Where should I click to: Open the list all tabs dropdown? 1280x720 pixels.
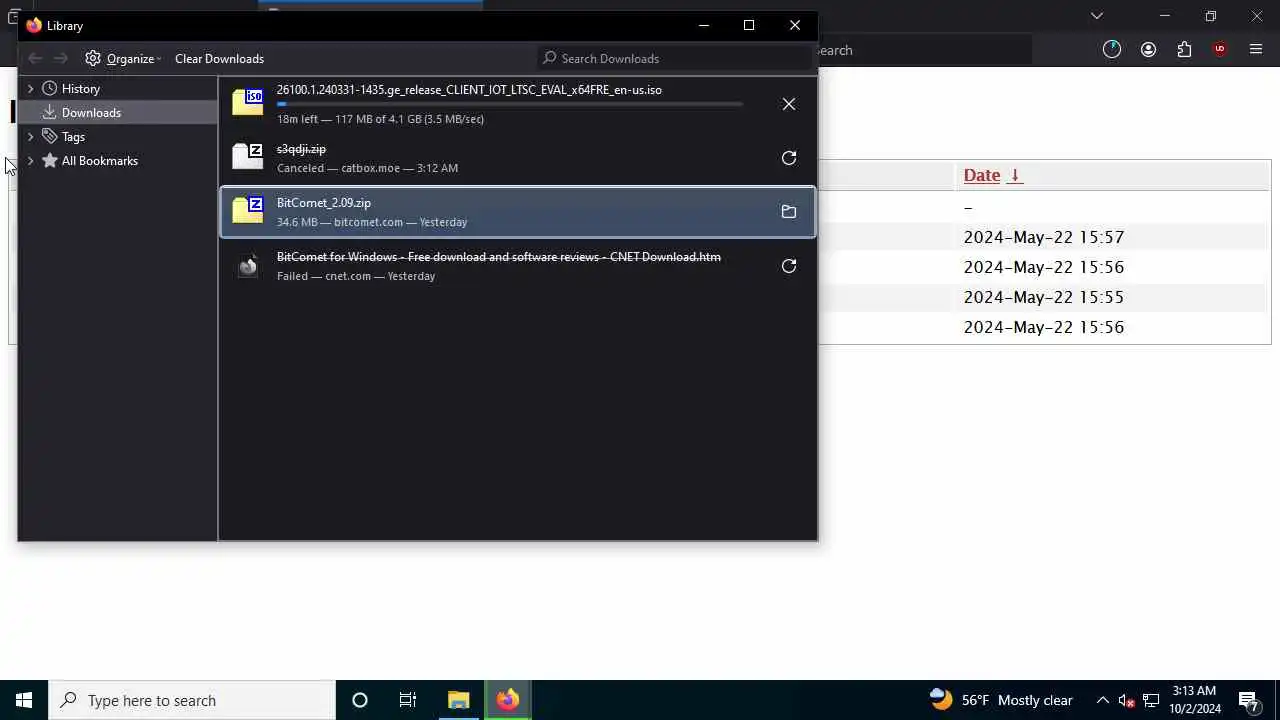1097,16
